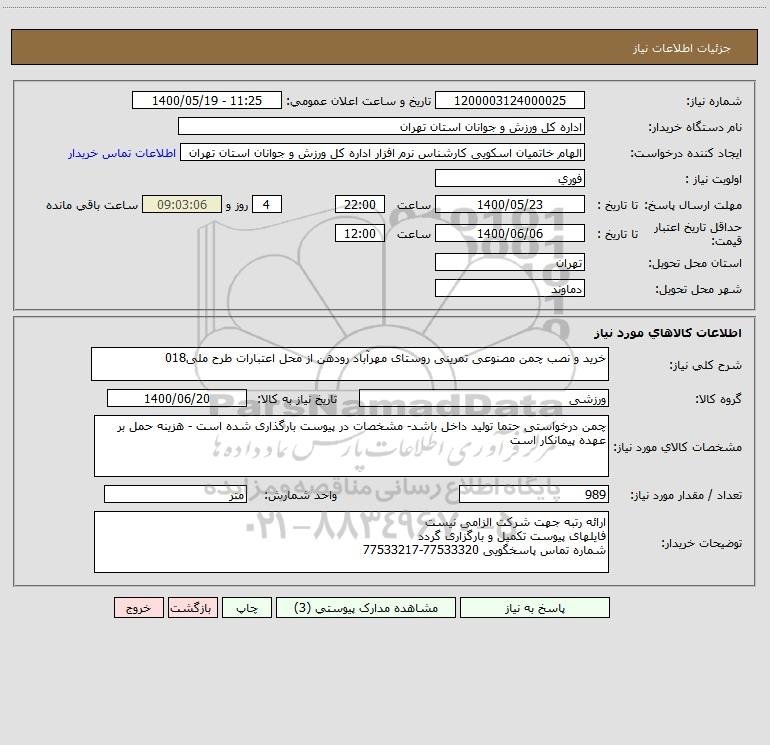This screenshot has width=770, height=745.
Task: Click the اطلاعات کالاهای مورد نیاز section heading
Action: (668, 333)
